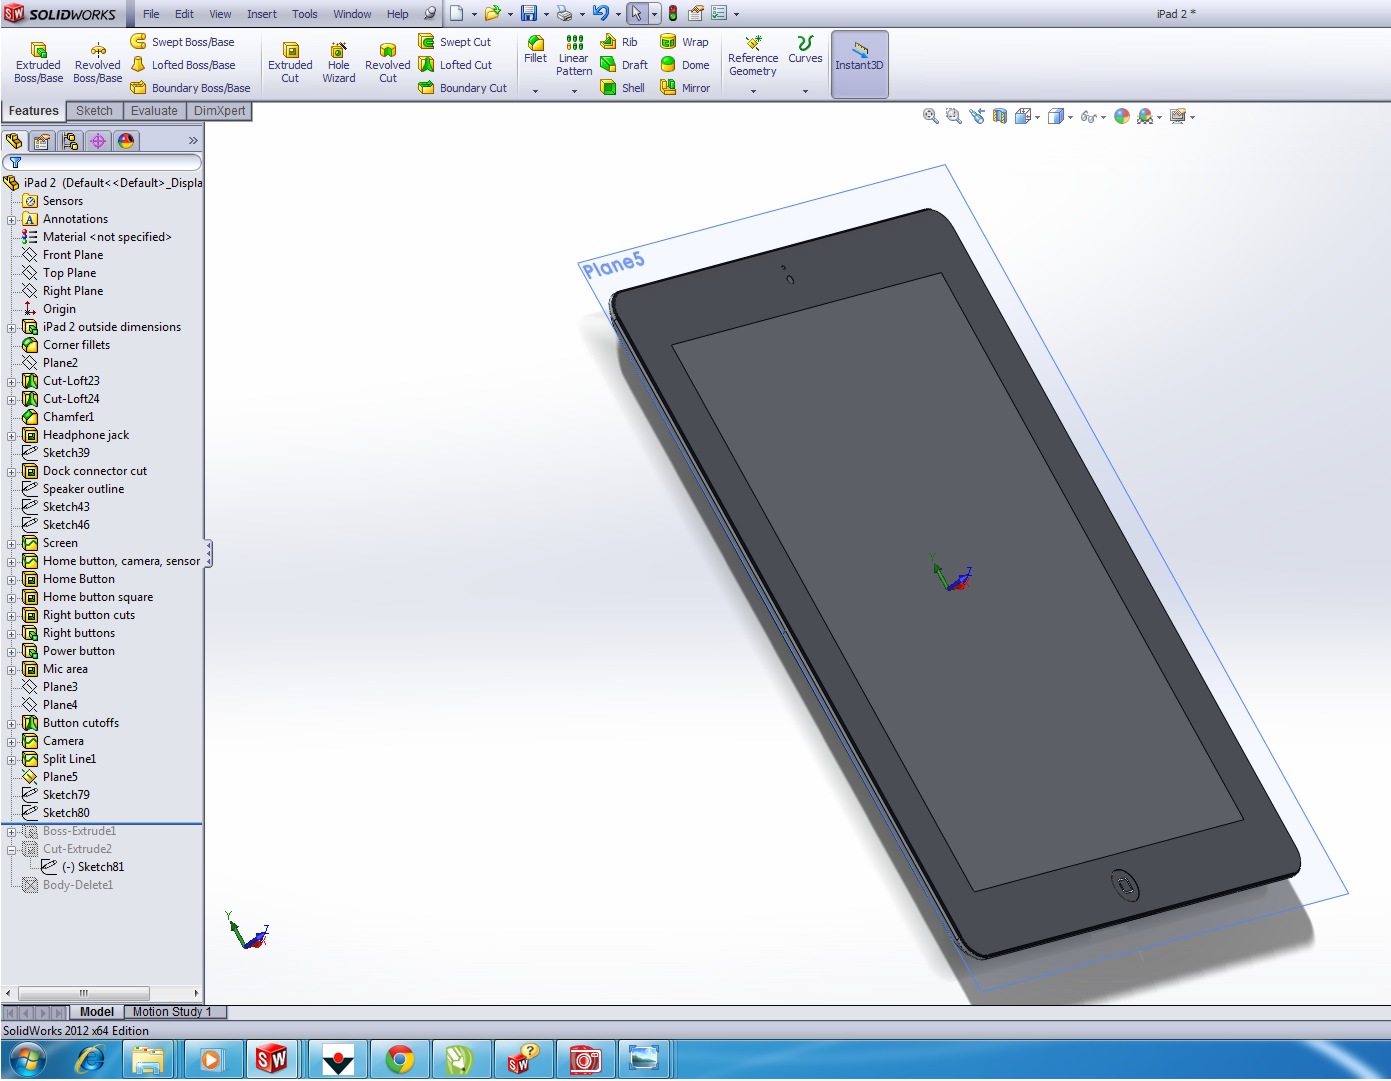Open the PropertyManager panel tab icon
The height and width of the screenshot is (1081, 1391).
(42, 141)
